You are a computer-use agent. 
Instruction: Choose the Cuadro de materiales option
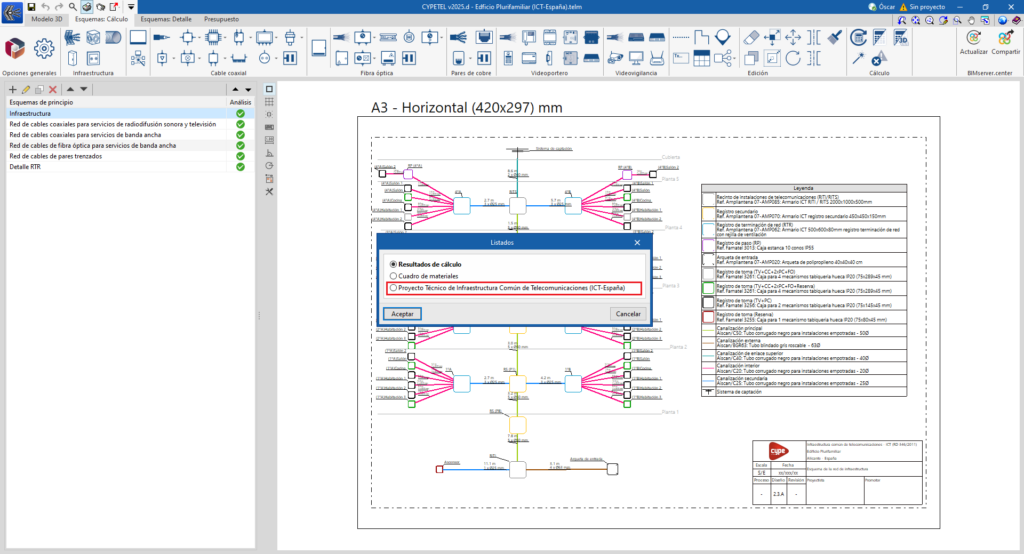(x=393, y=275)
